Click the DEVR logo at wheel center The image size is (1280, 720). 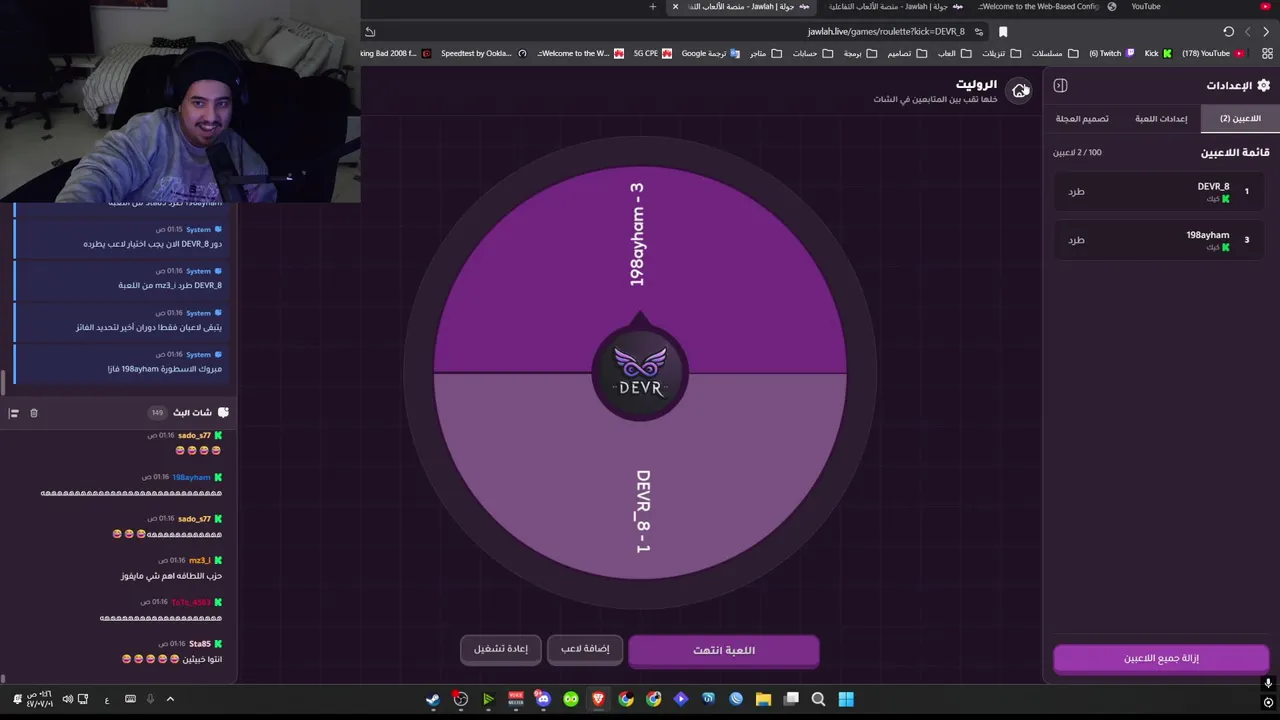pos(640,373)
